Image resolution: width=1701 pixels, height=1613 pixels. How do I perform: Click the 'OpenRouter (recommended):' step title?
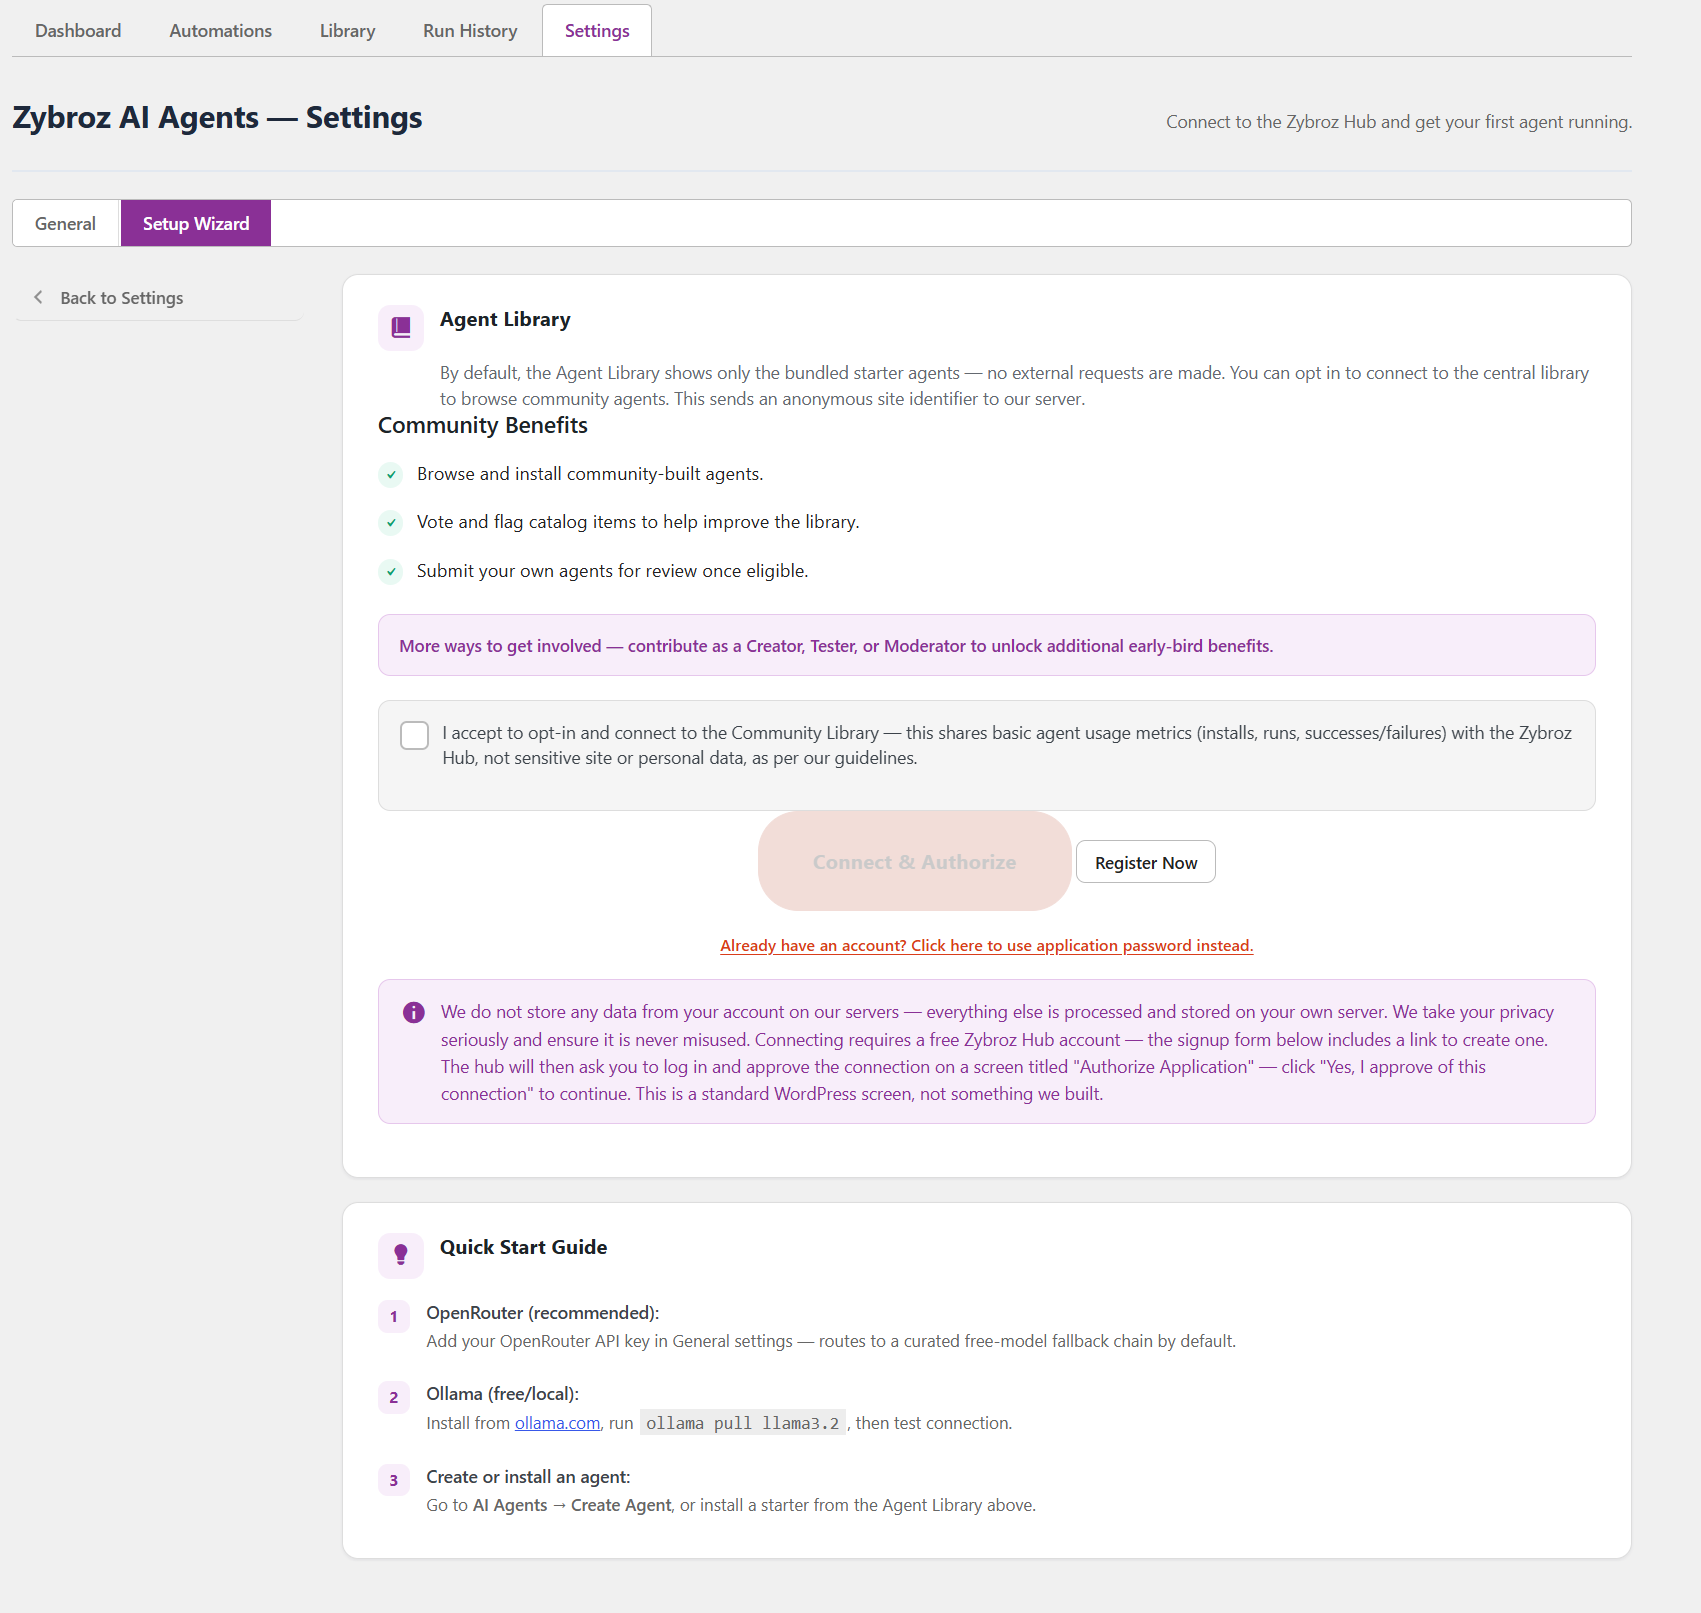[543, 1313]
